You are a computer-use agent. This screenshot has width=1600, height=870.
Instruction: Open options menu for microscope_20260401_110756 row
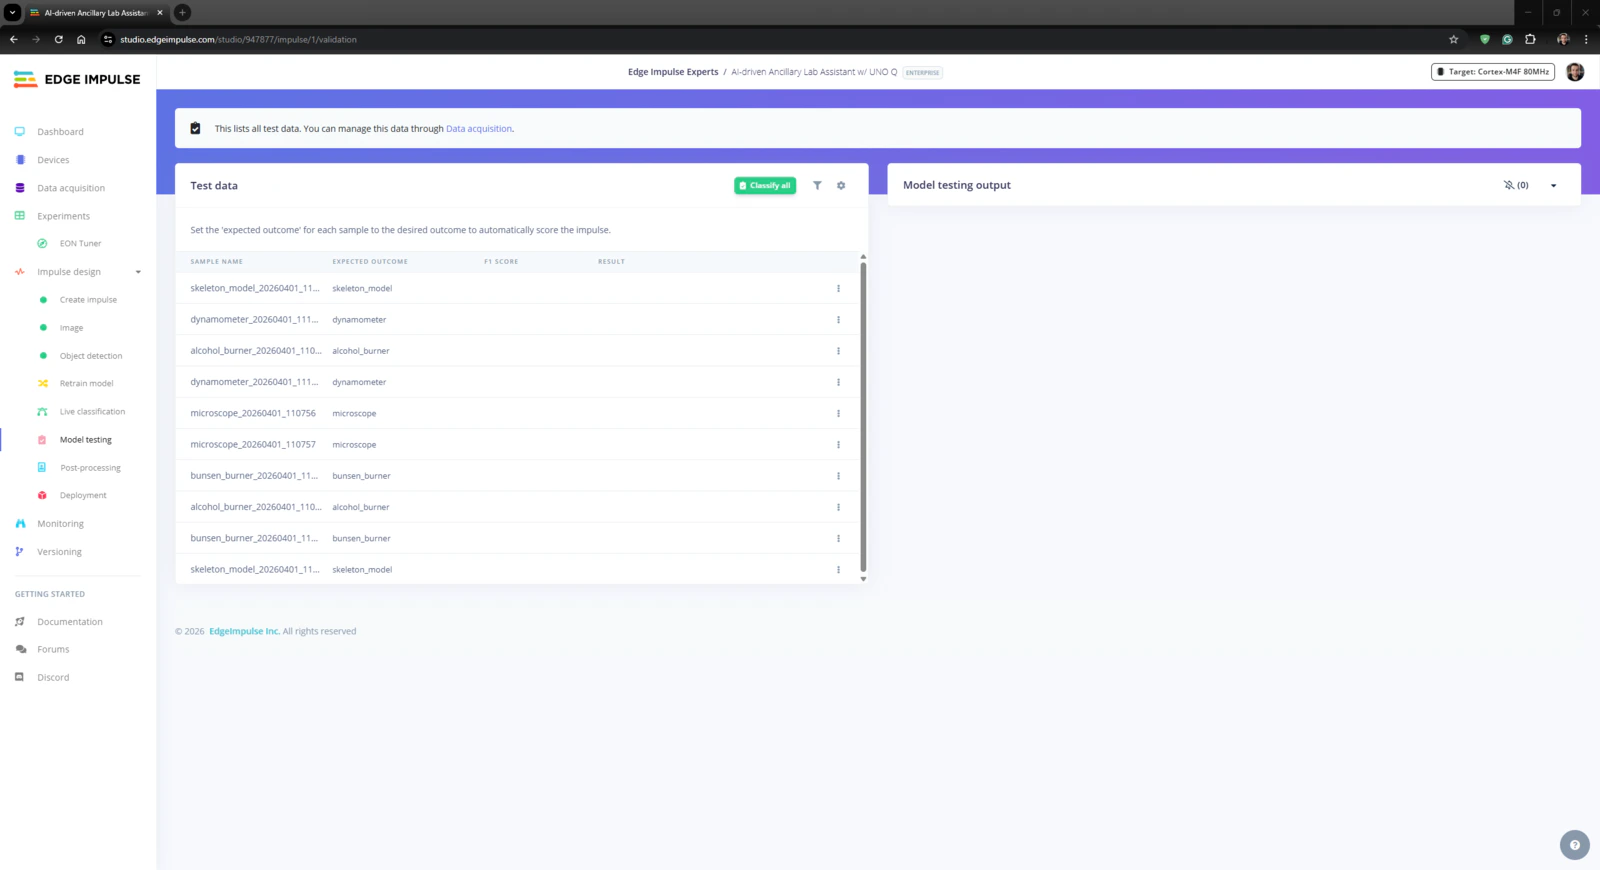pos(838,414)
